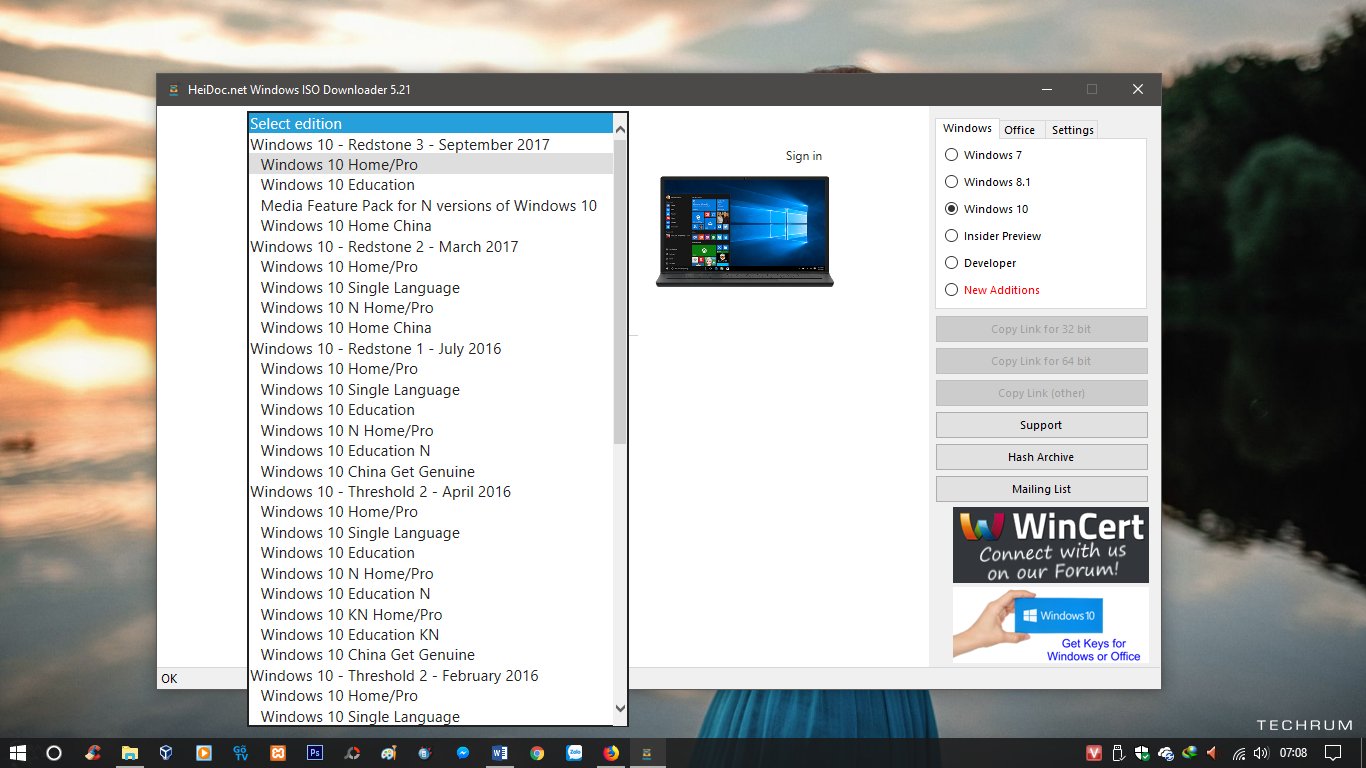Open Google Chrome from the taskbar
This screenshot has height=768, width=1366.
537,753
